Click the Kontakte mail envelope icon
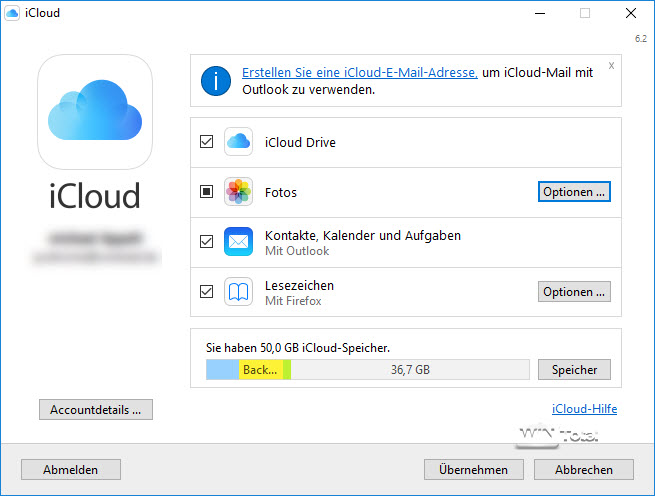Viewport: 655px width, 496px height. [238, 242]
